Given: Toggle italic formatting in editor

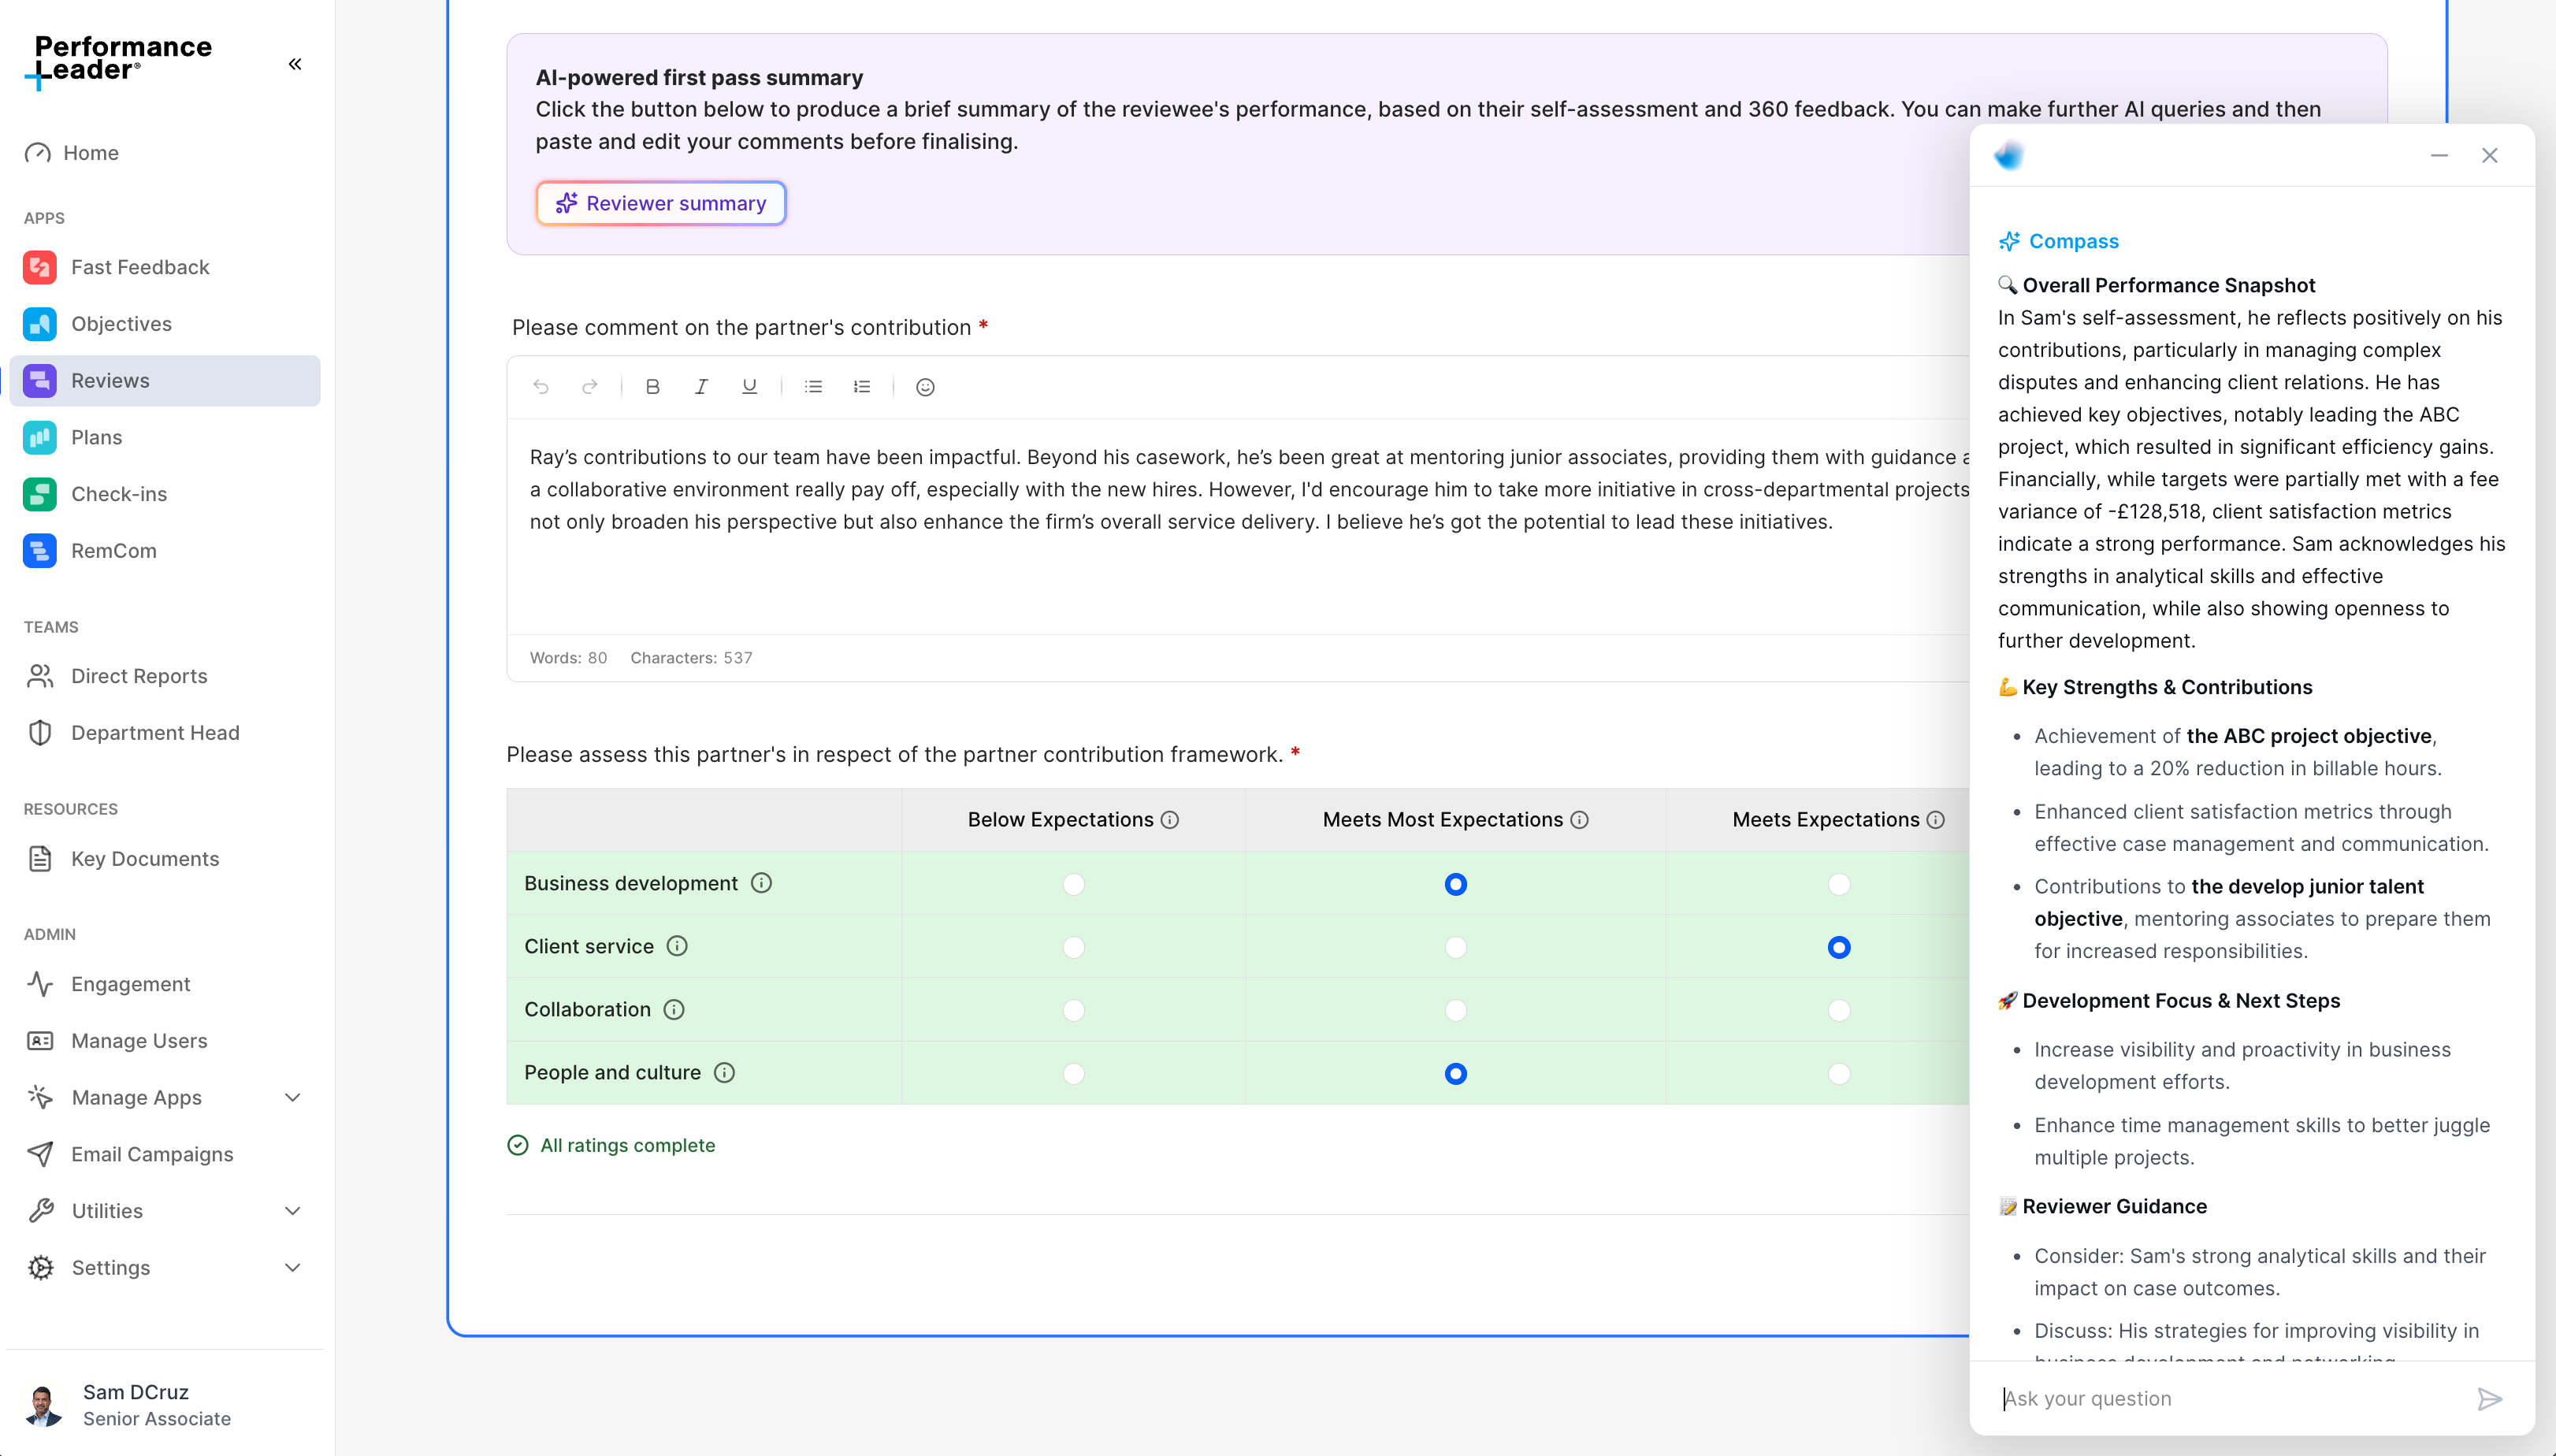Looking at the screenshot, I should 701,387.
